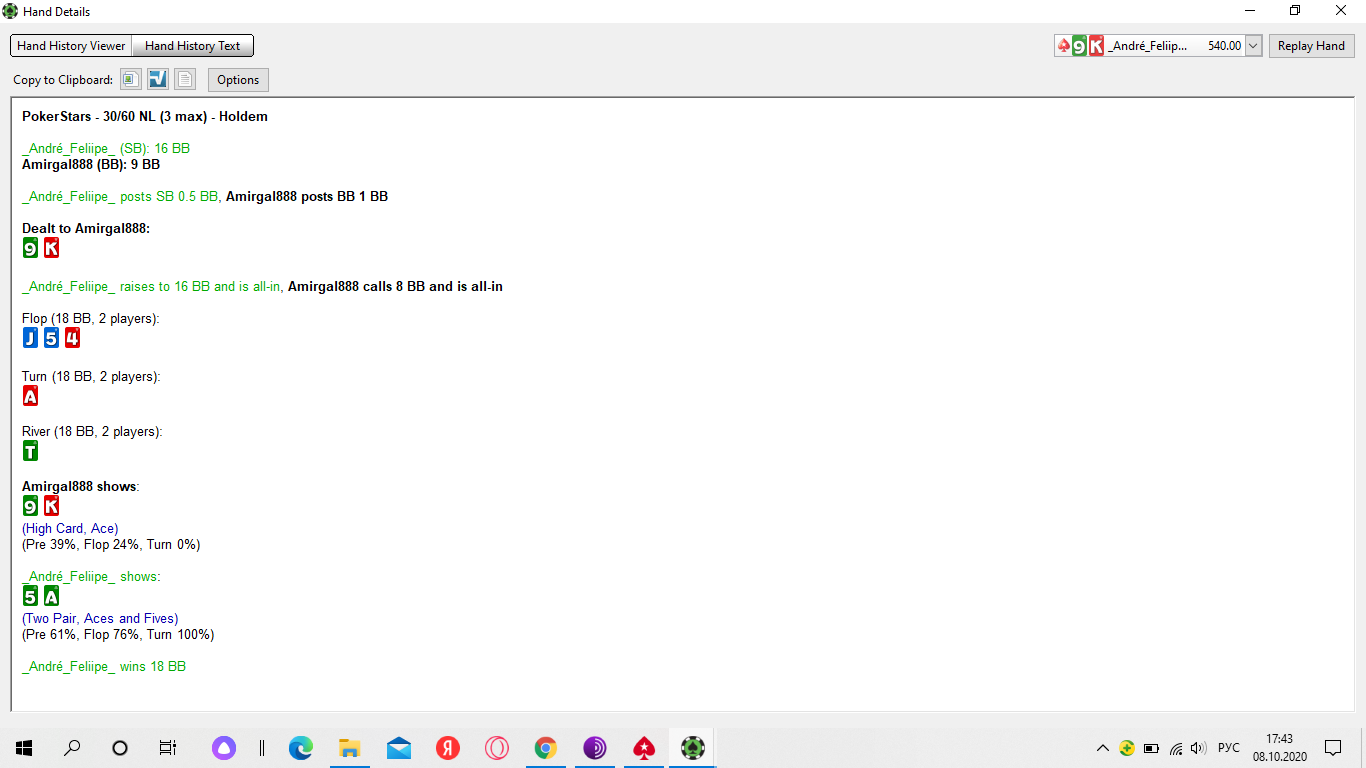
Task: Click the flop J card
Action: click(x=30, y=338)
